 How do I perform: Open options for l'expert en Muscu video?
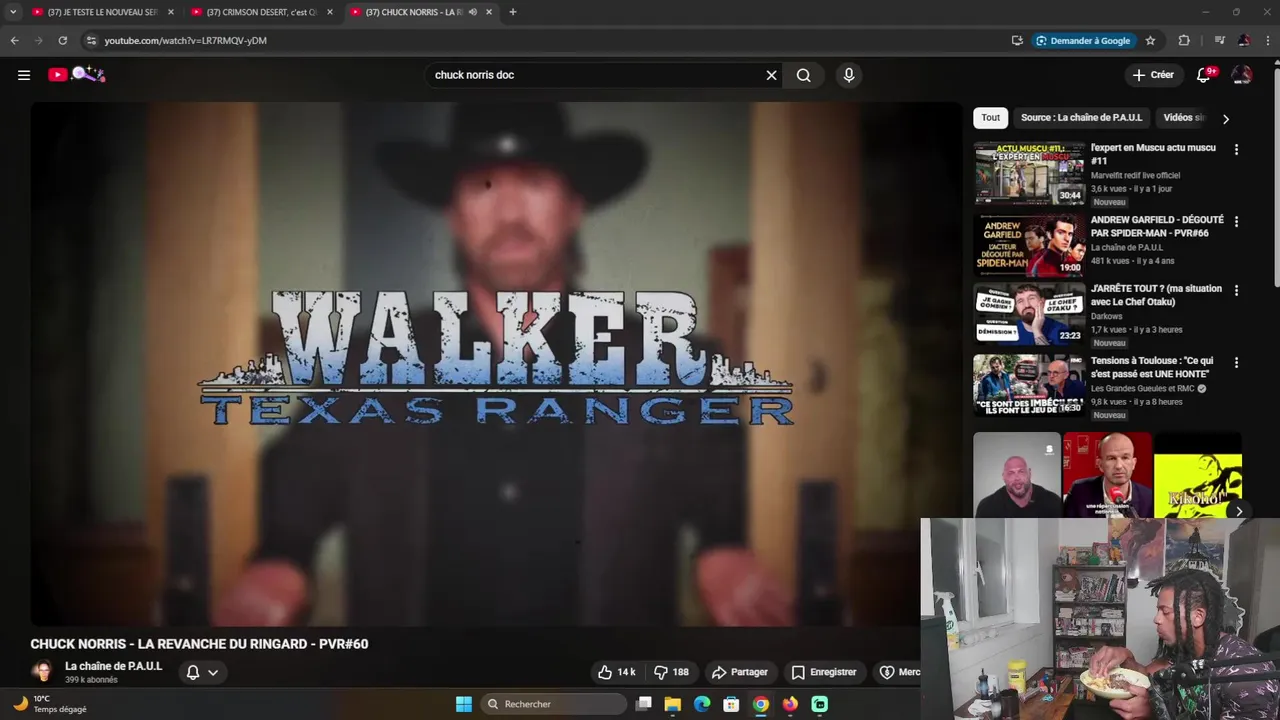pos(1236,150)
